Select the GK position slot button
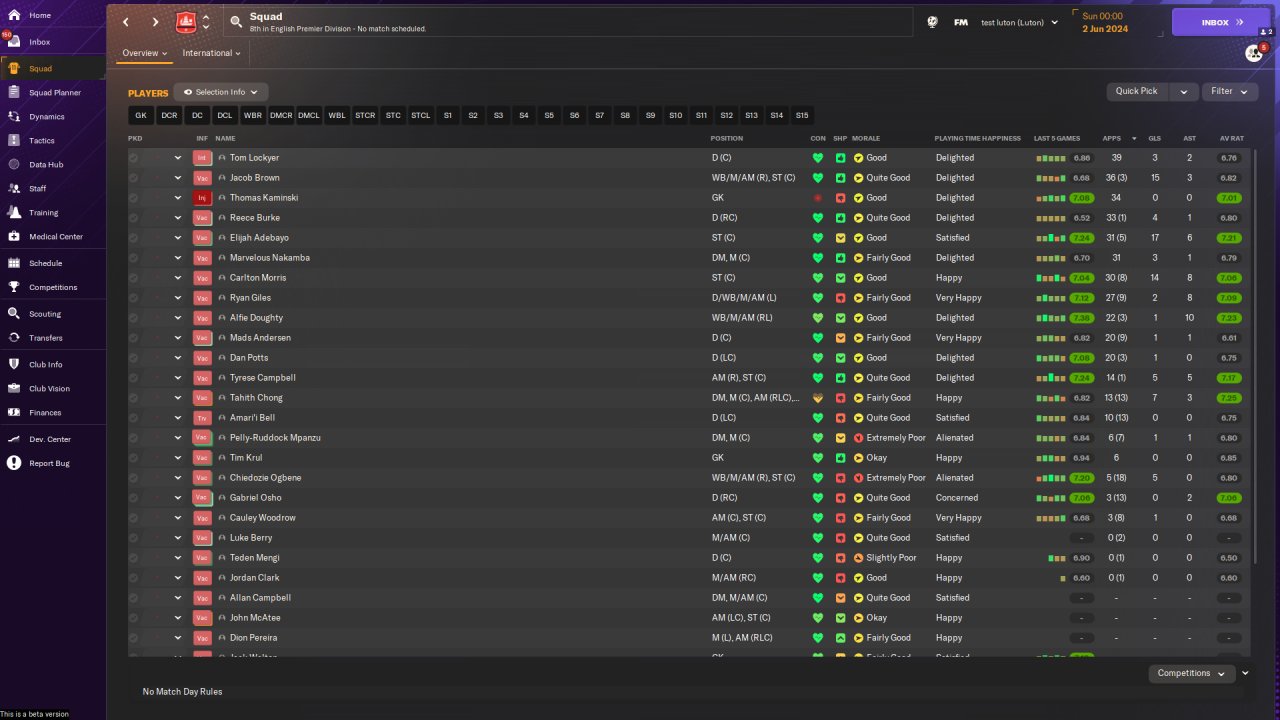 (x=141, y=116)
